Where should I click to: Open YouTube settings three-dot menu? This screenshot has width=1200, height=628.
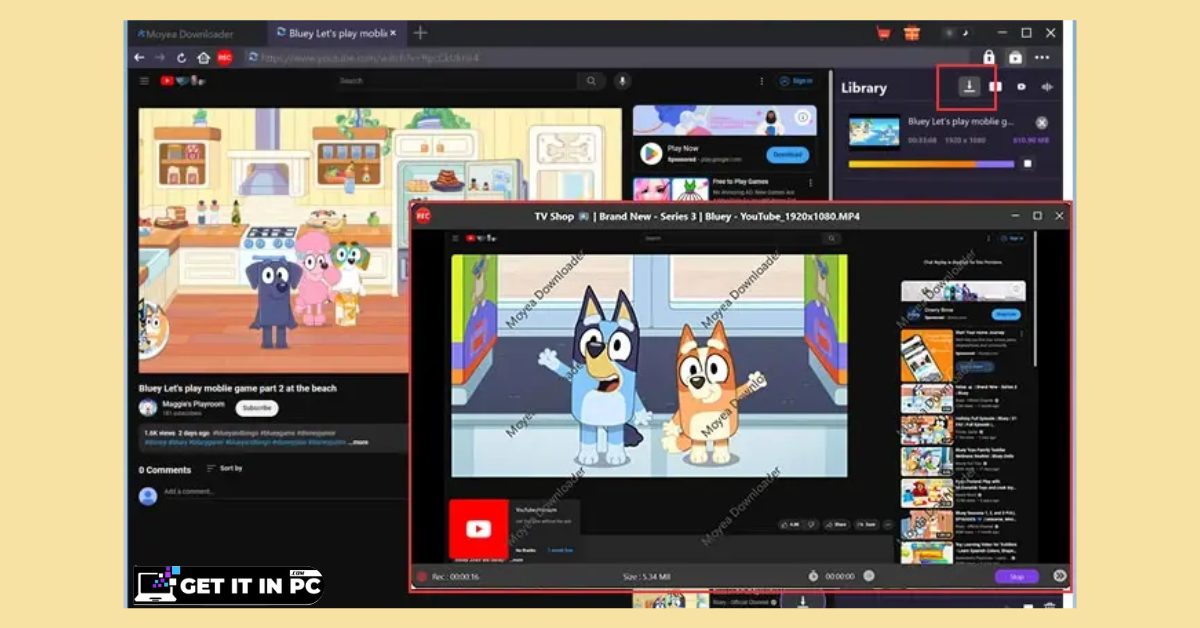click(x=761, y=81)
